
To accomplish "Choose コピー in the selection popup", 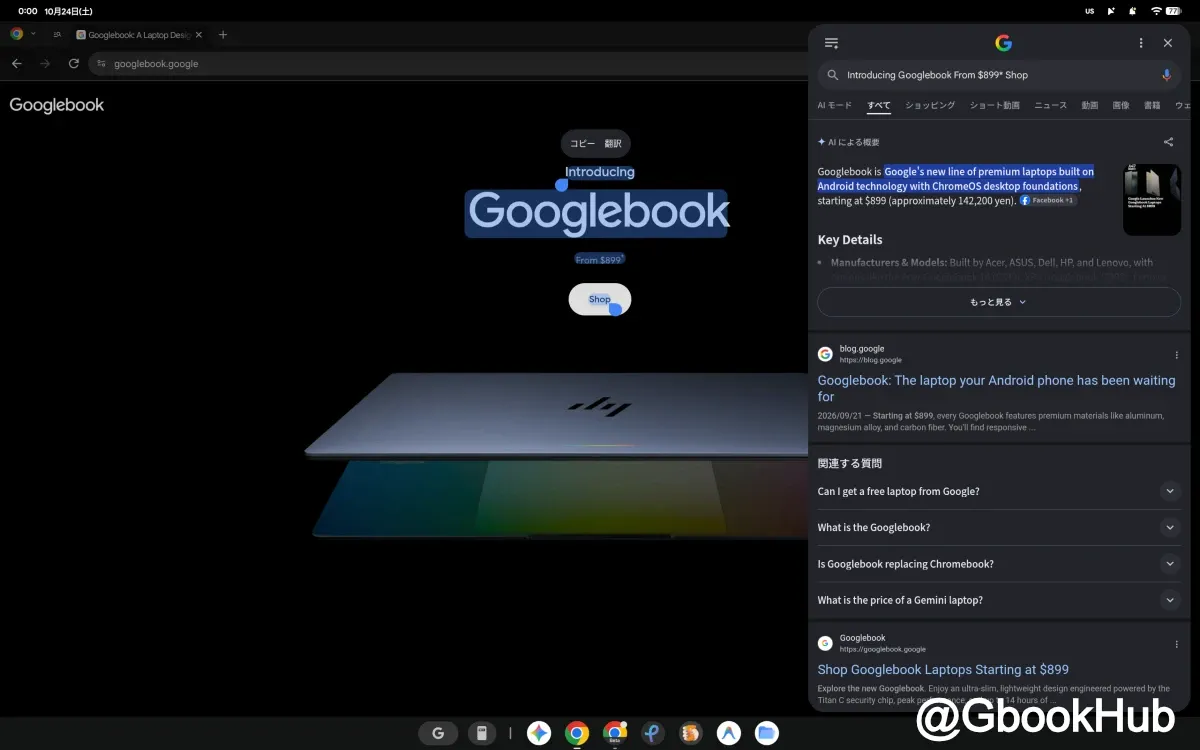I will point(582,143).
